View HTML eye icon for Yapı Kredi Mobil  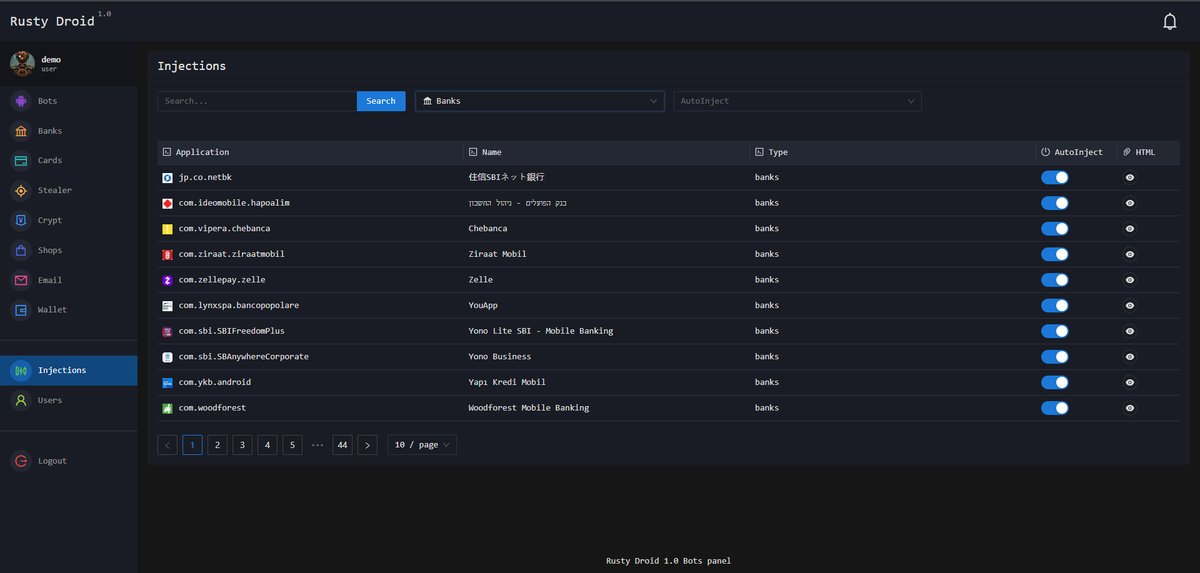(x=1129, y=382)
